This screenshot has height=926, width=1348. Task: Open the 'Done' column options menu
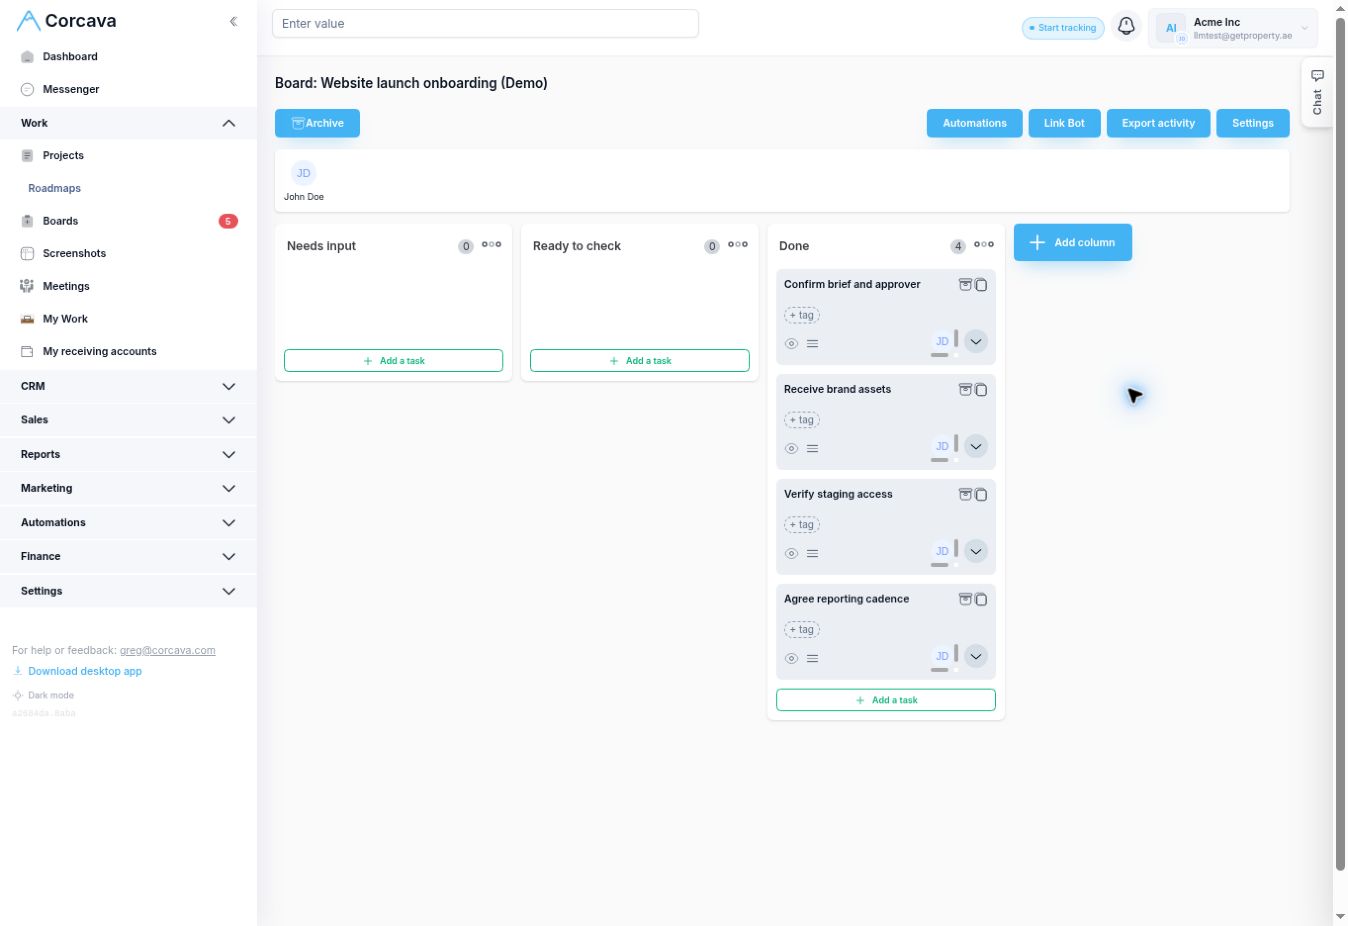click(984, 245)
